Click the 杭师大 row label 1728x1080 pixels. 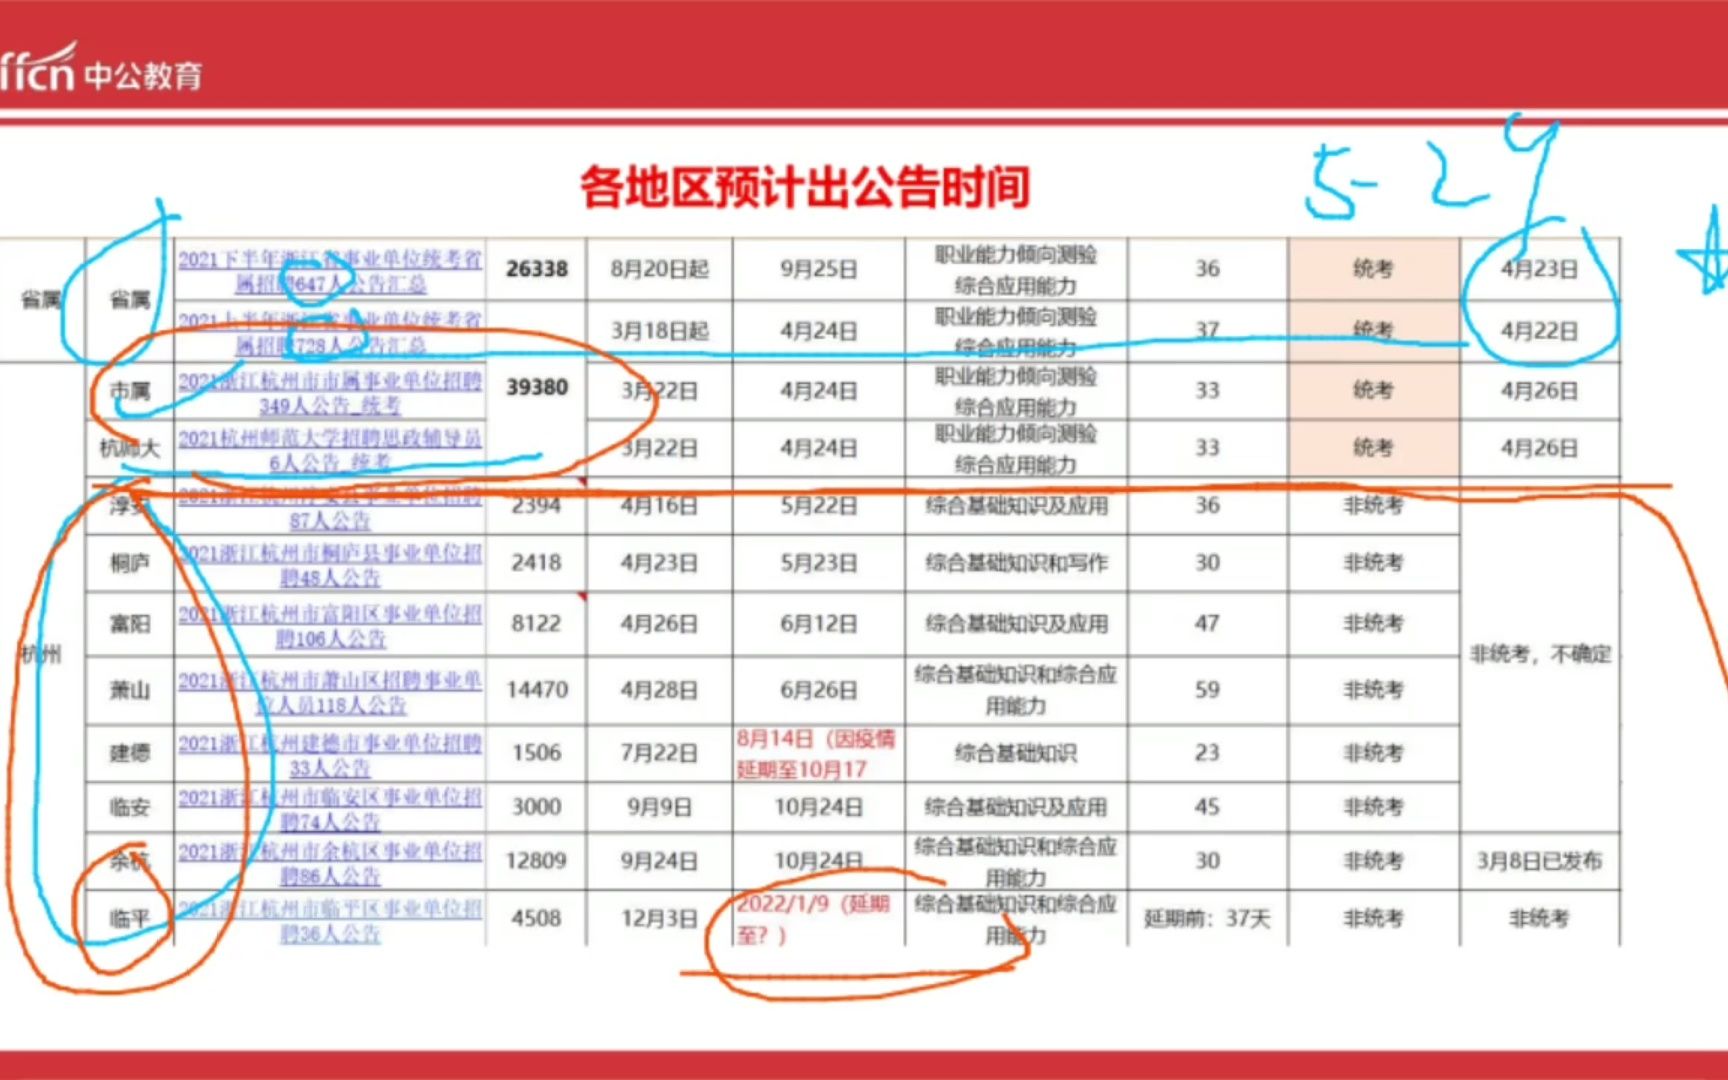(x=130, y=448)
